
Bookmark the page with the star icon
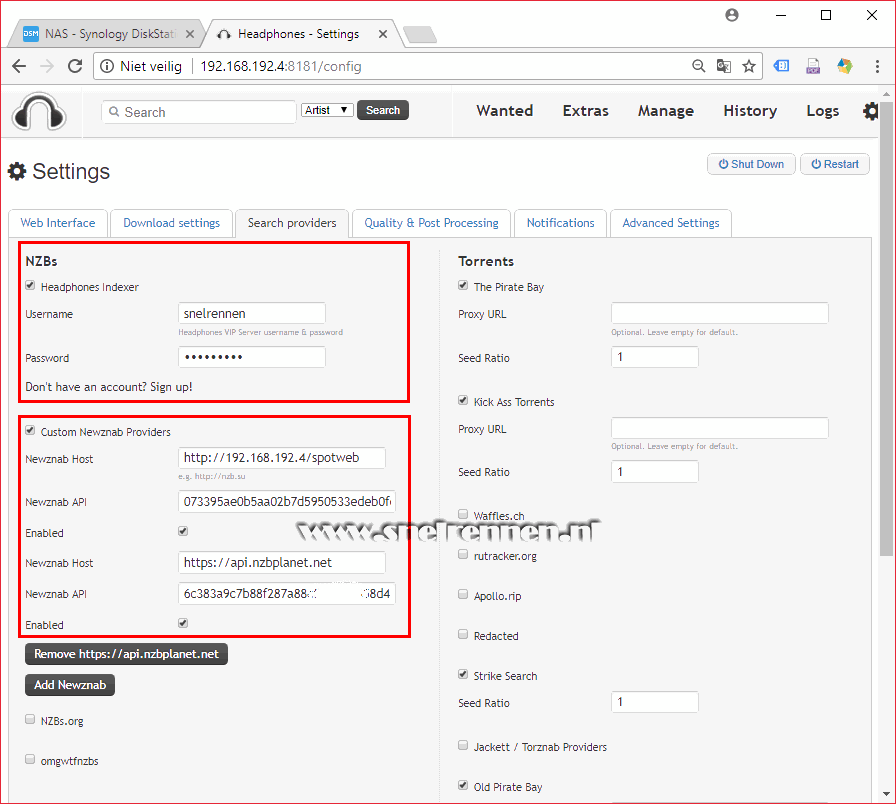click(x=749, y=66)
